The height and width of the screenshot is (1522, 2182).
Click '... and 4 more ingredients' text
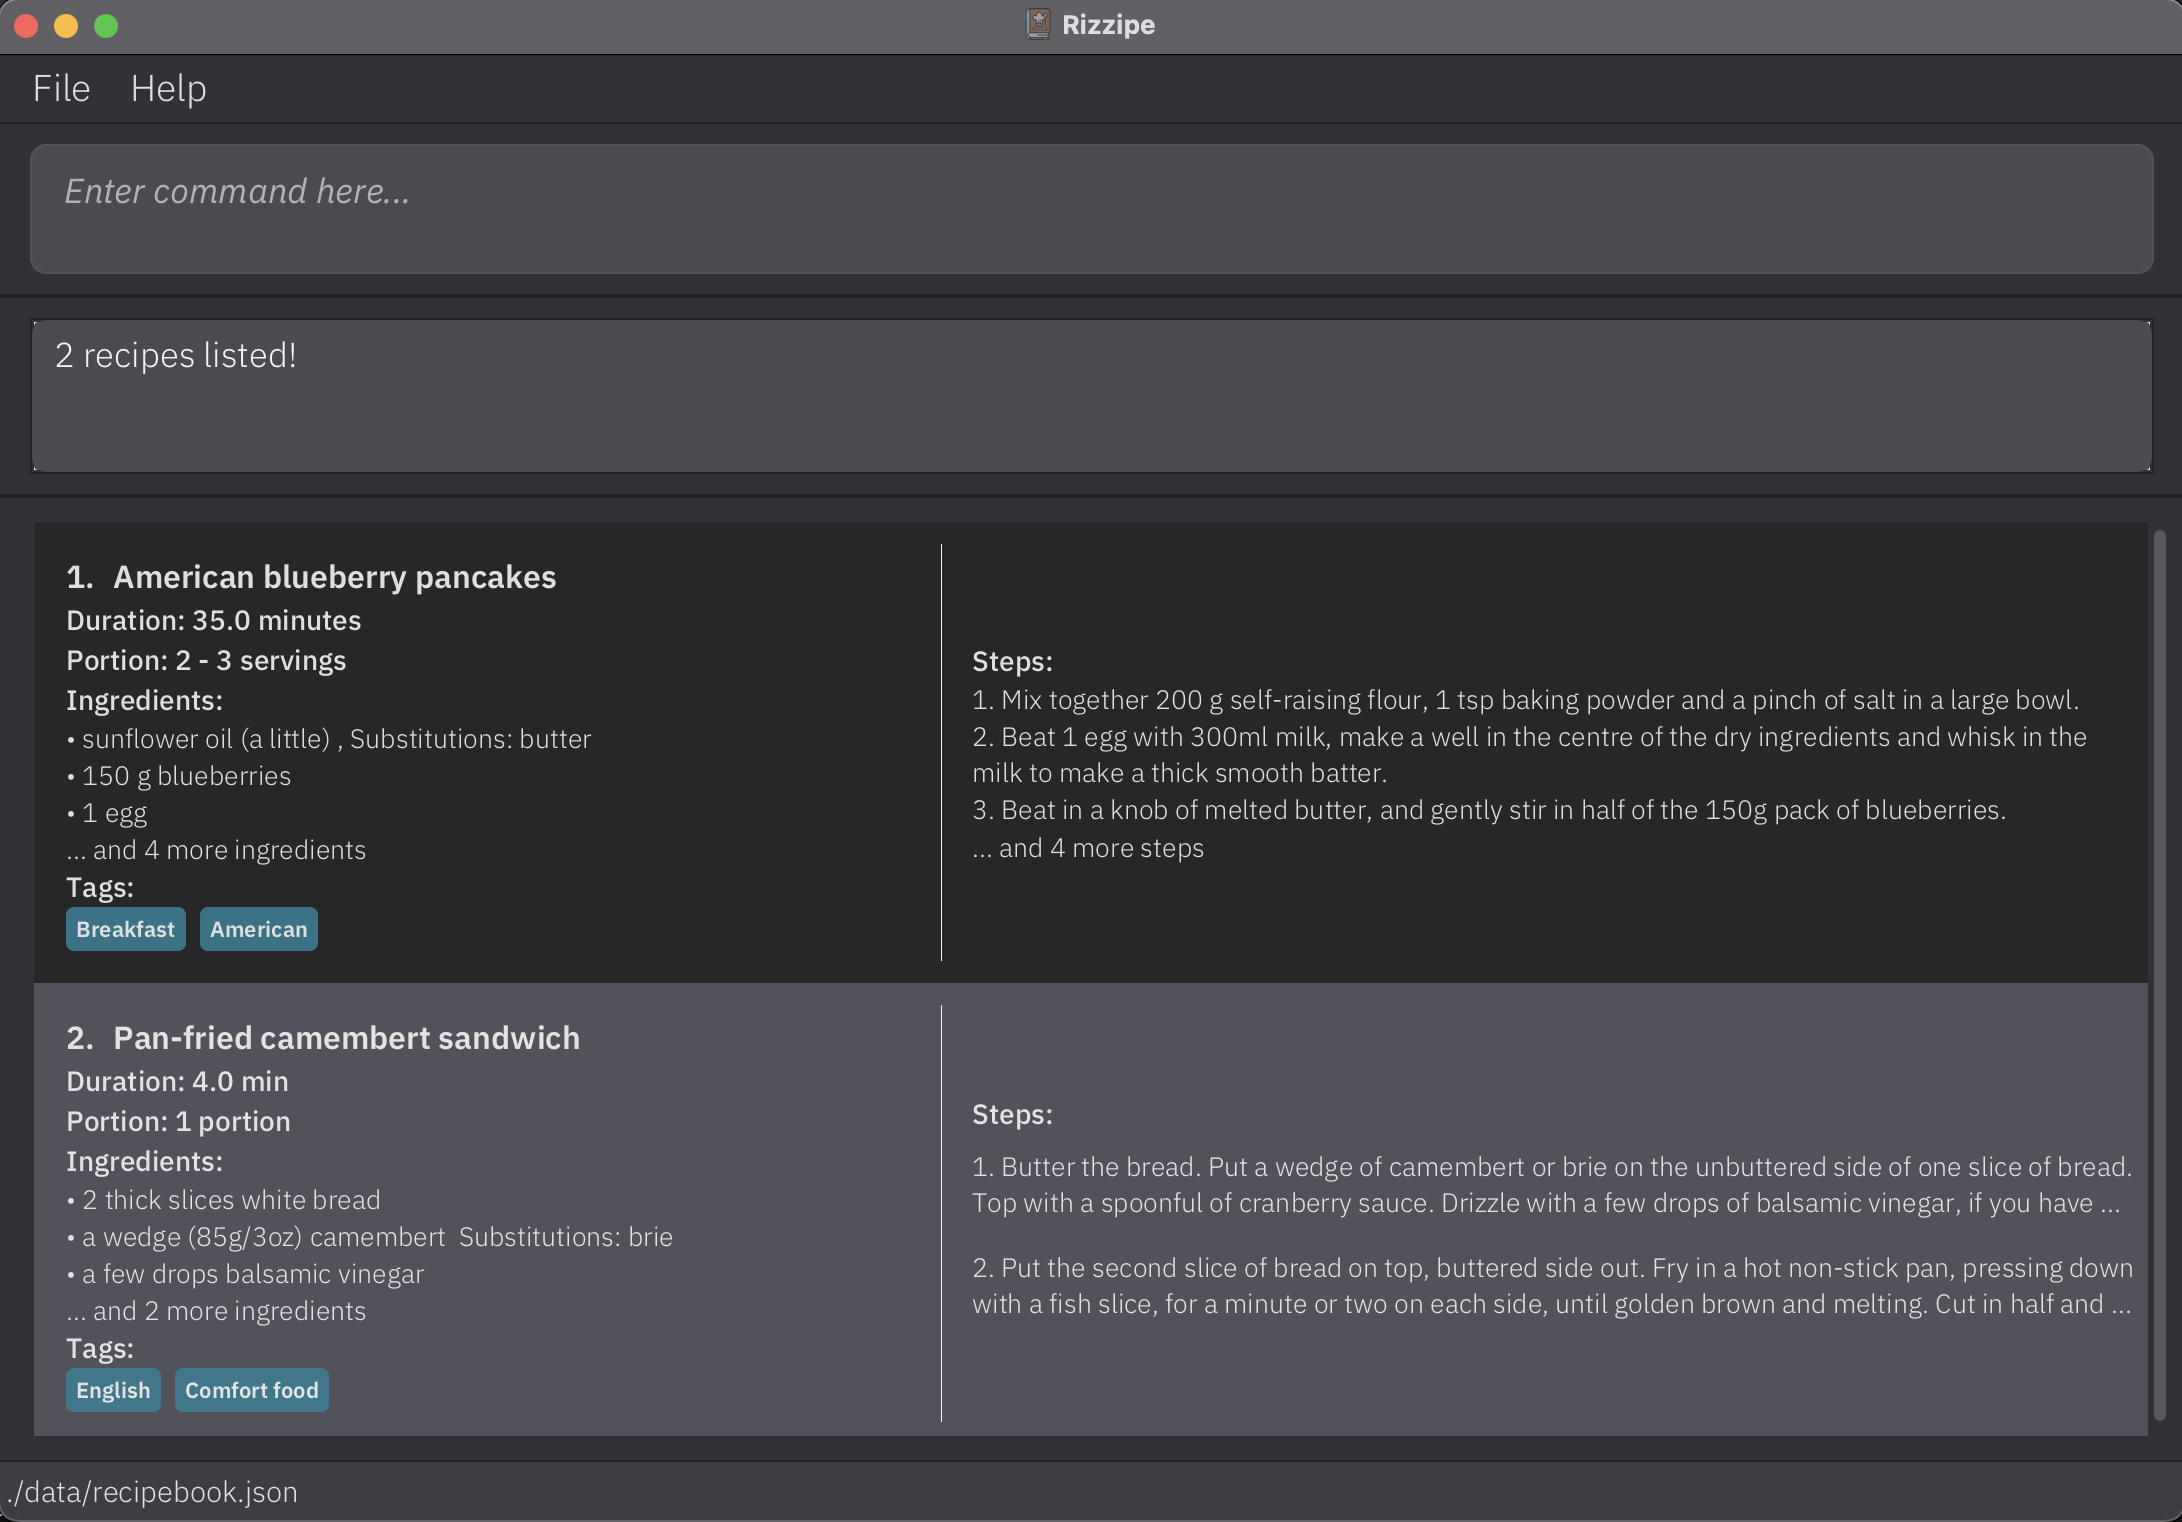pos(216,850)
